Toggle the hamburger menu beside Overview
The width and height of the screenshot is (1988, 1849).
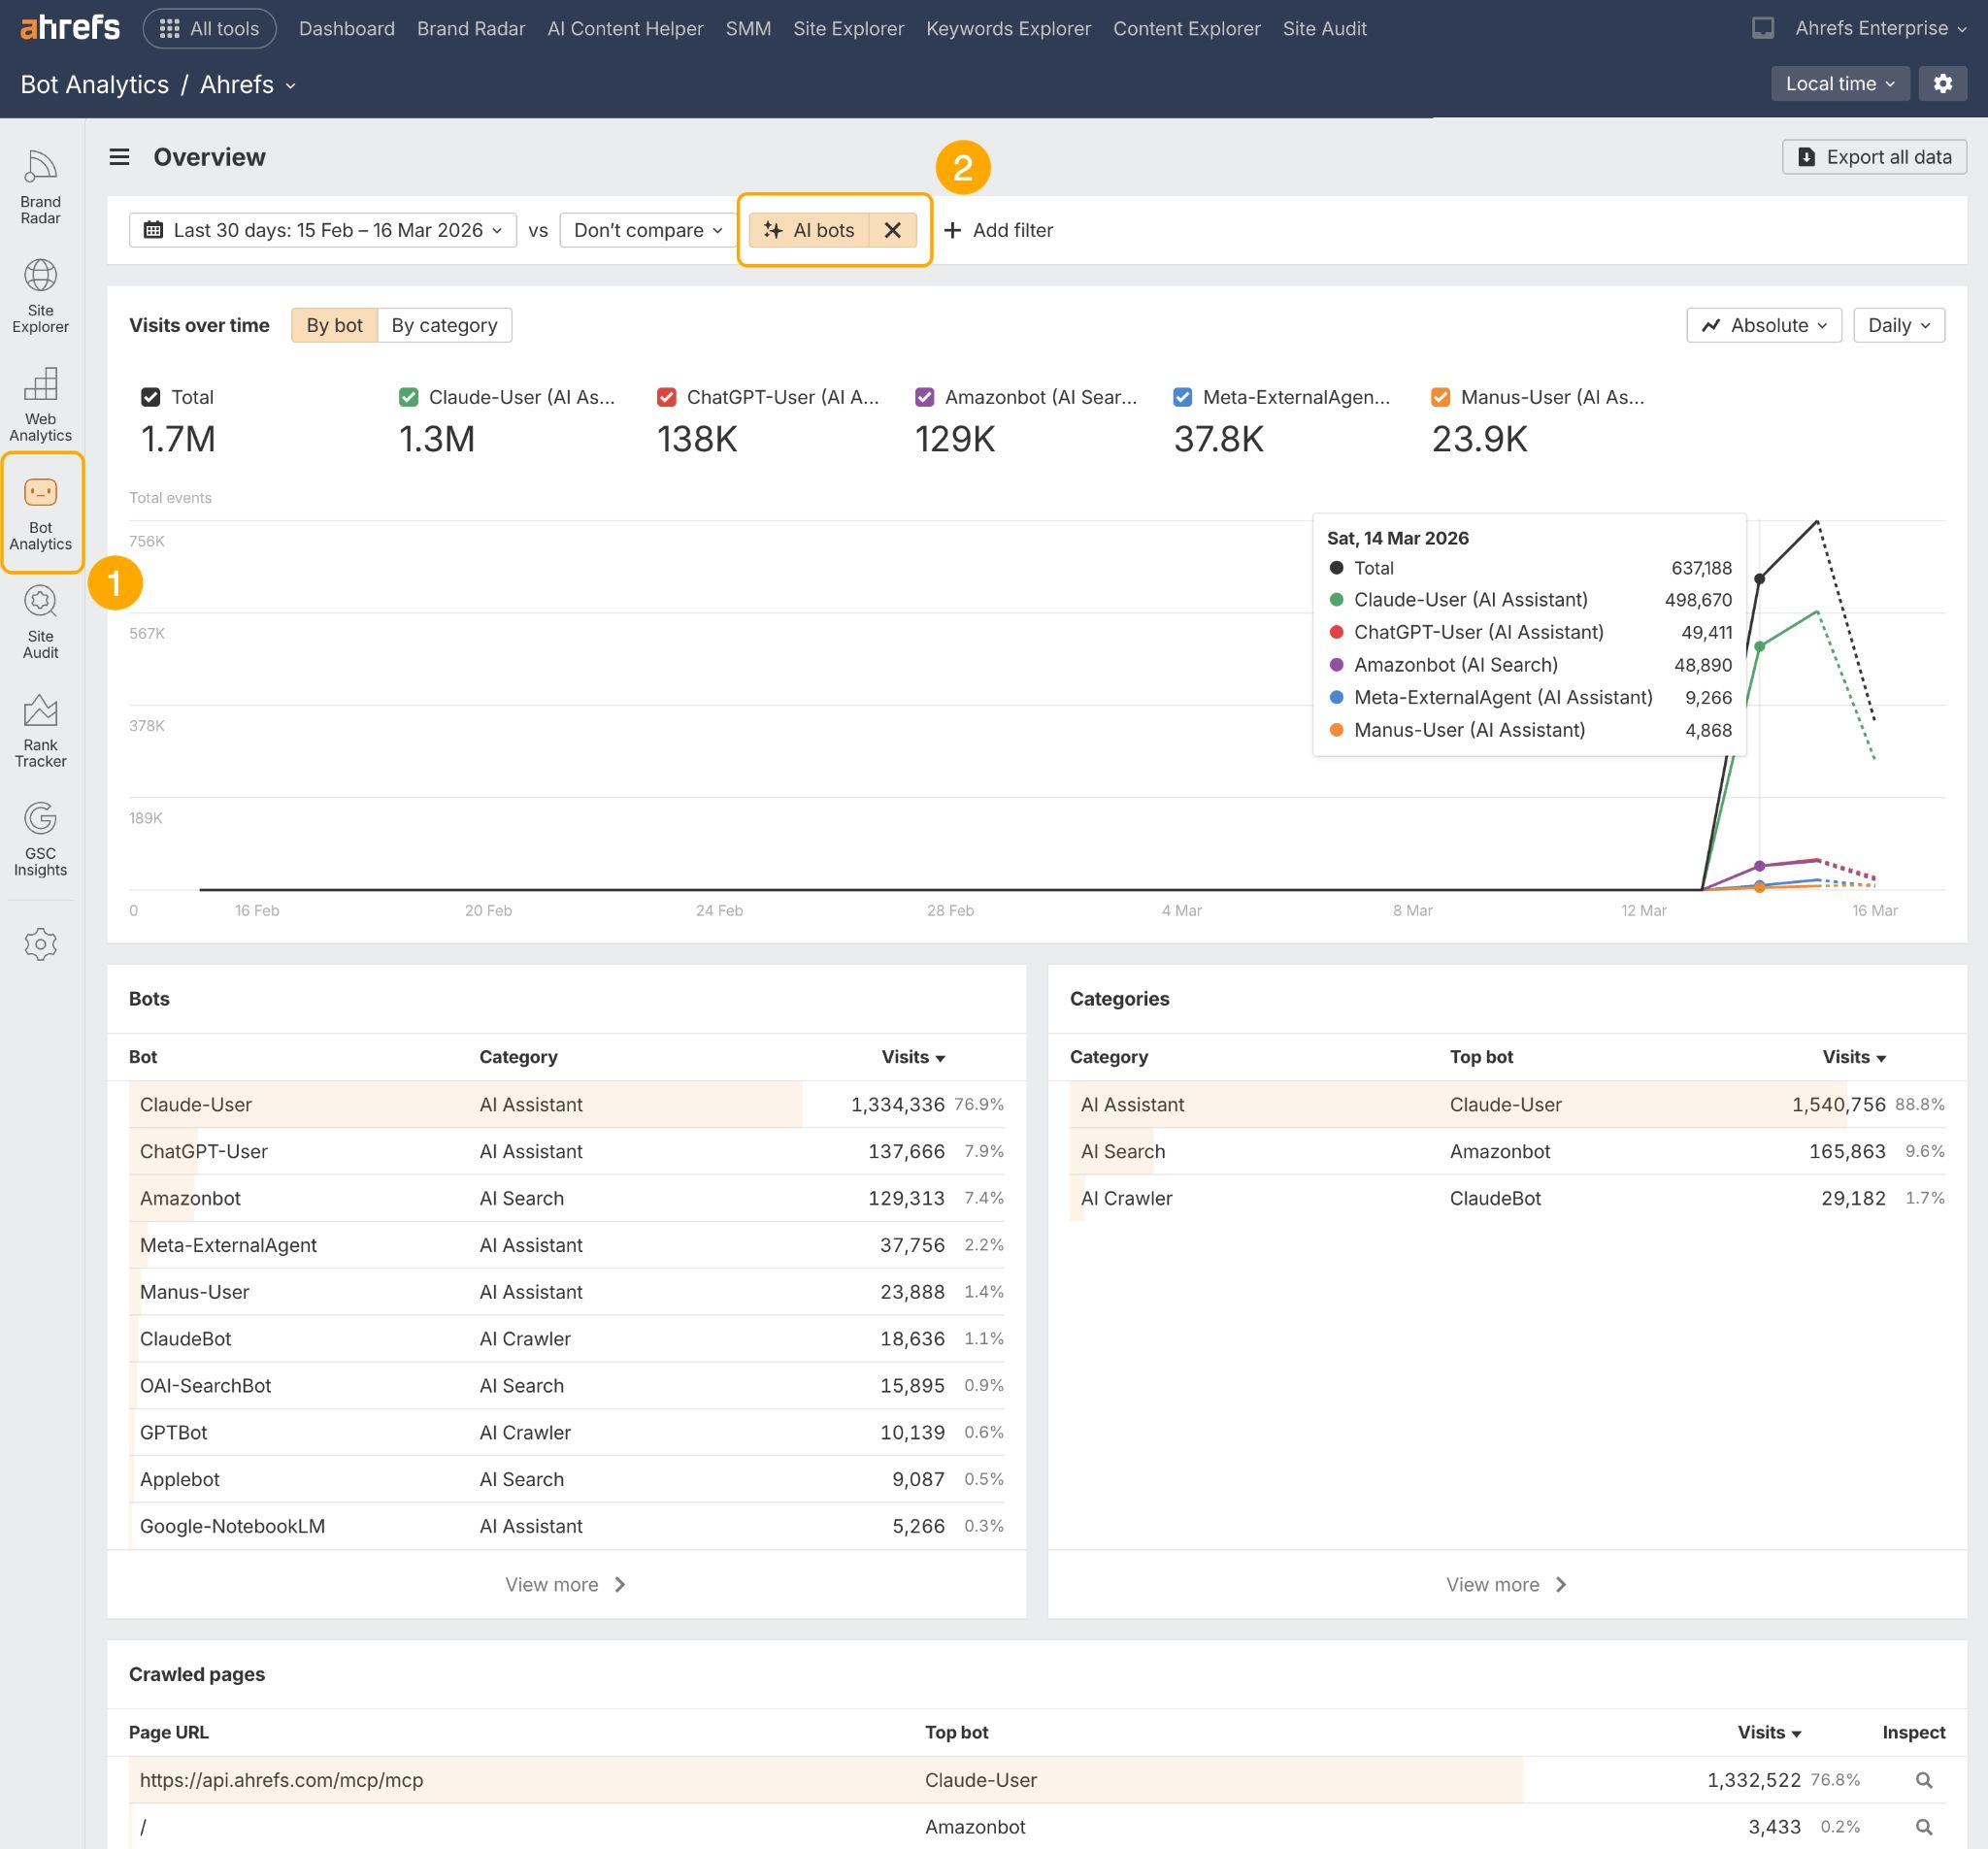click(119, 157)
